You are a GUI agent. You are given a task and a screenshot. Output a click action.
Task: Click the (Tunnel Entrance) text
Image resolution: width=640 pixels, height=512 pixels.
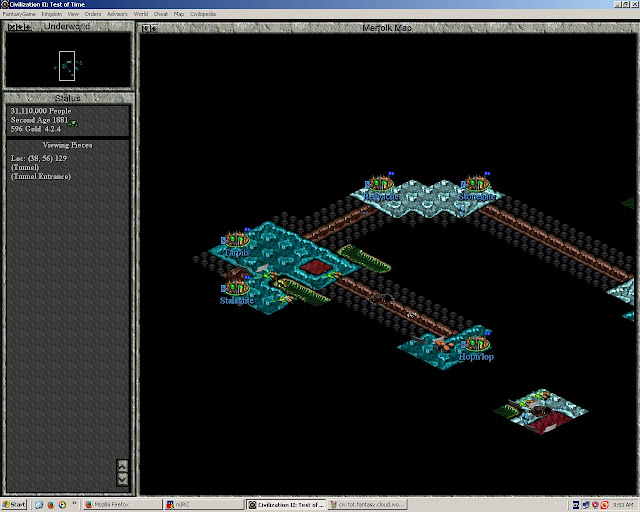click(41, 176)
